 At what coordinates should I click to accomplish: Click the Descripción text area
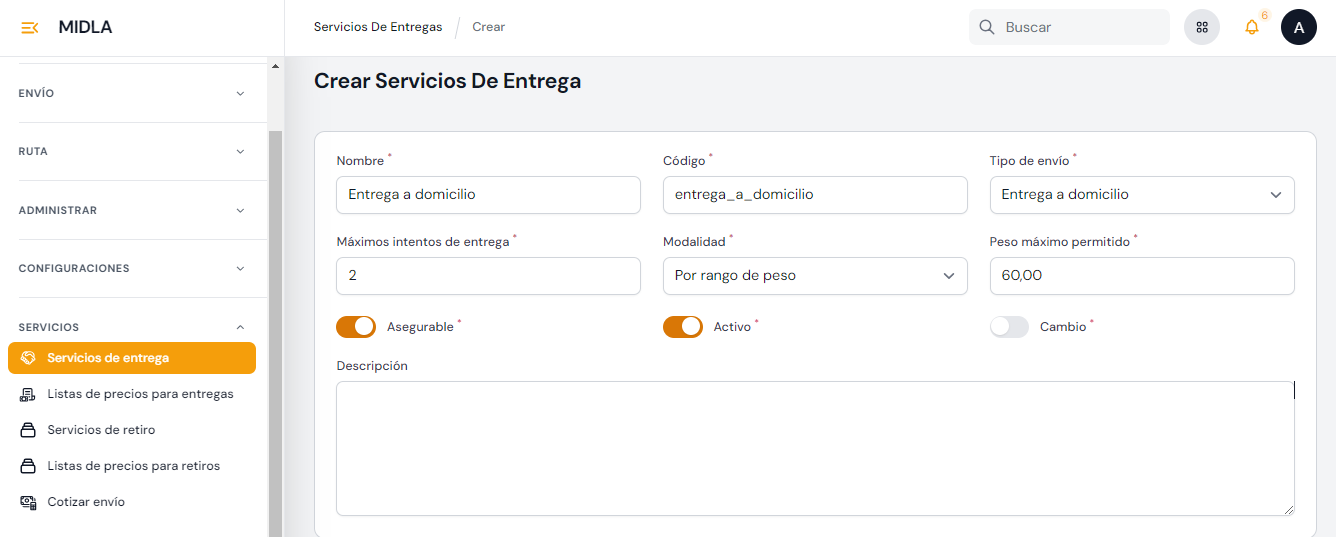click(x=815, y=448)
